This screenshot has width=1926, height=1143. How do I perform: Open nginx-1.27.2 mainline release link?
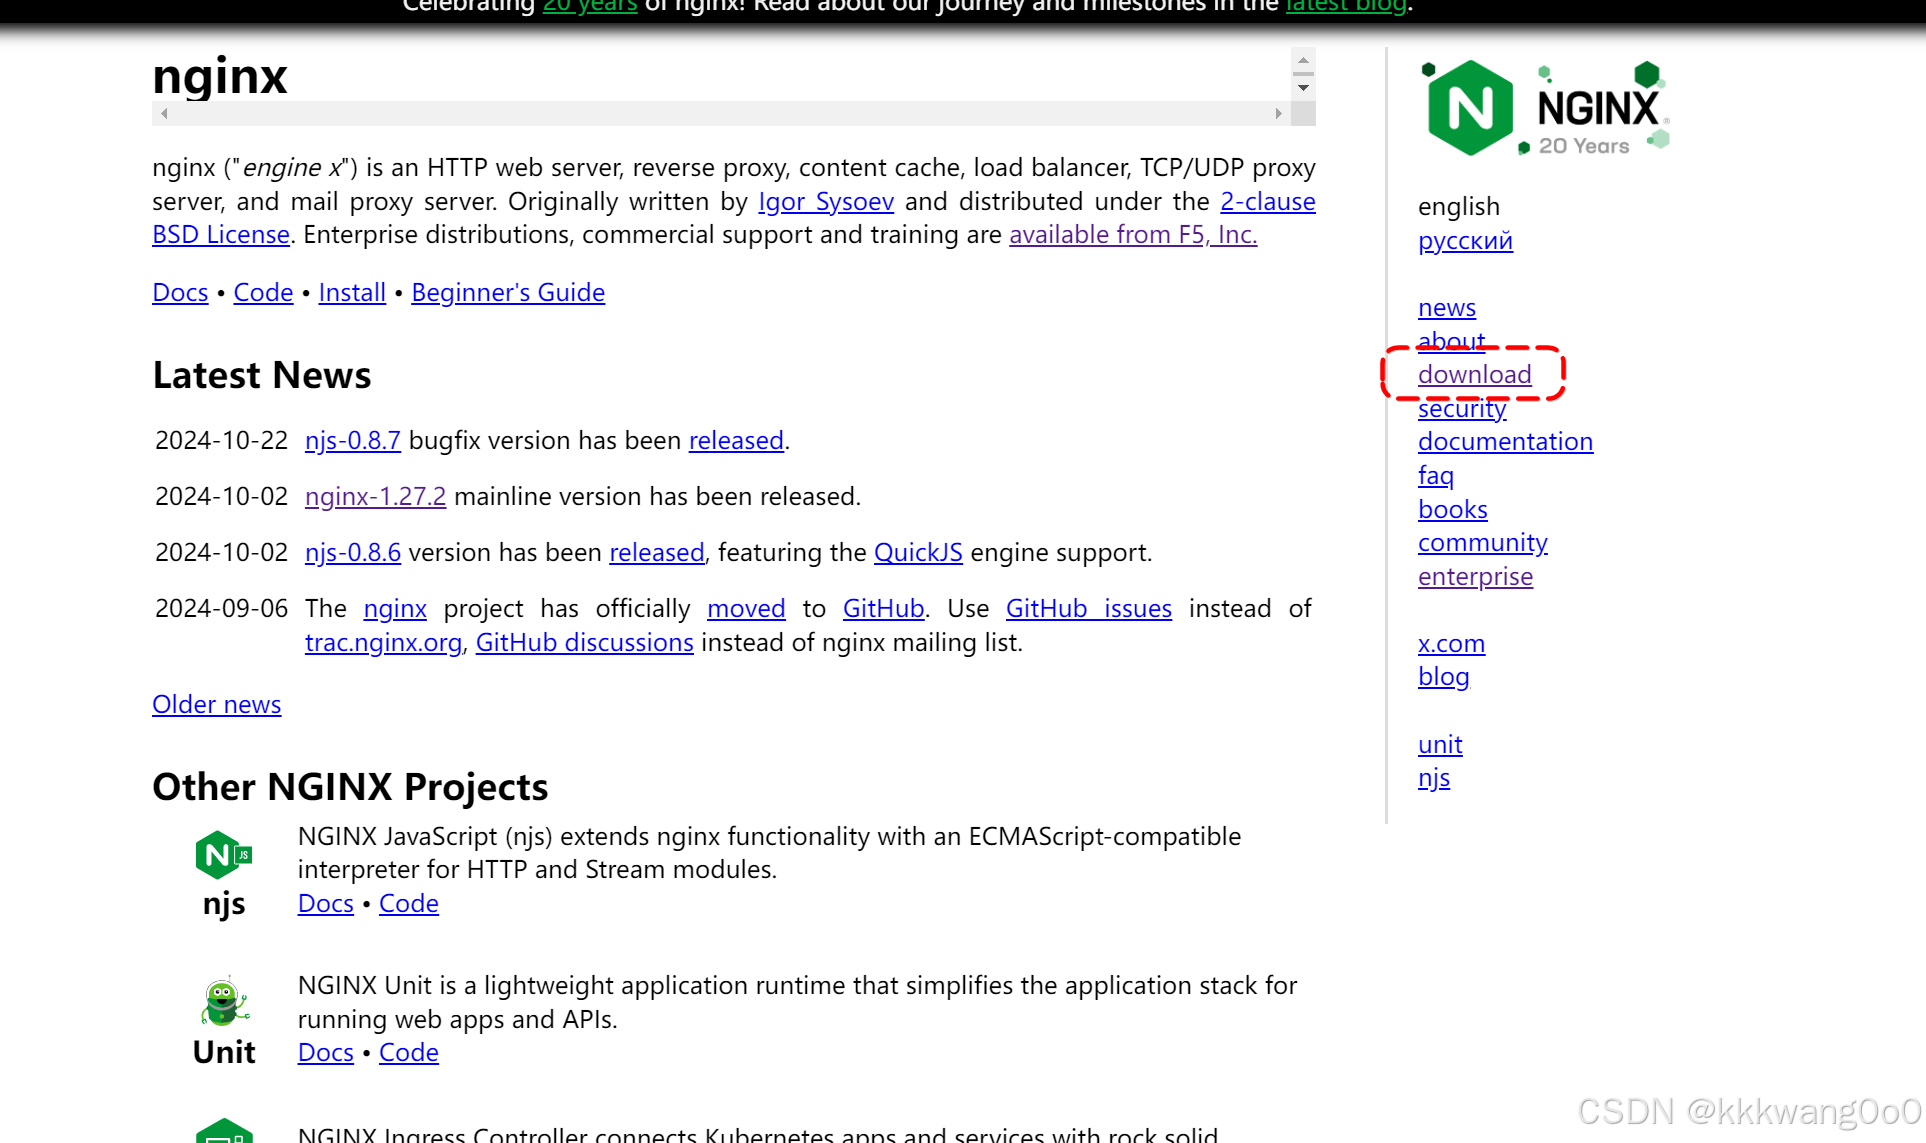pyautogui.click(x=375, y=496)
